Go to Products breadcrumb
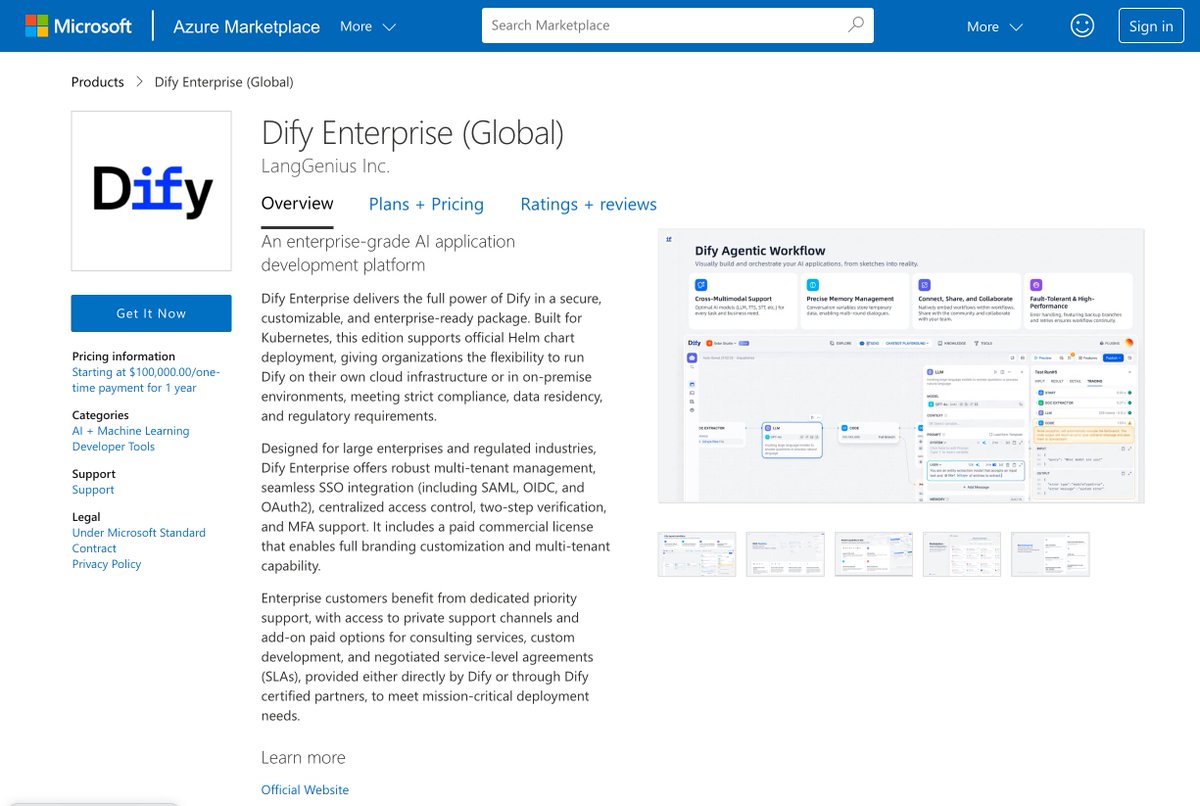 pos(98,82)
